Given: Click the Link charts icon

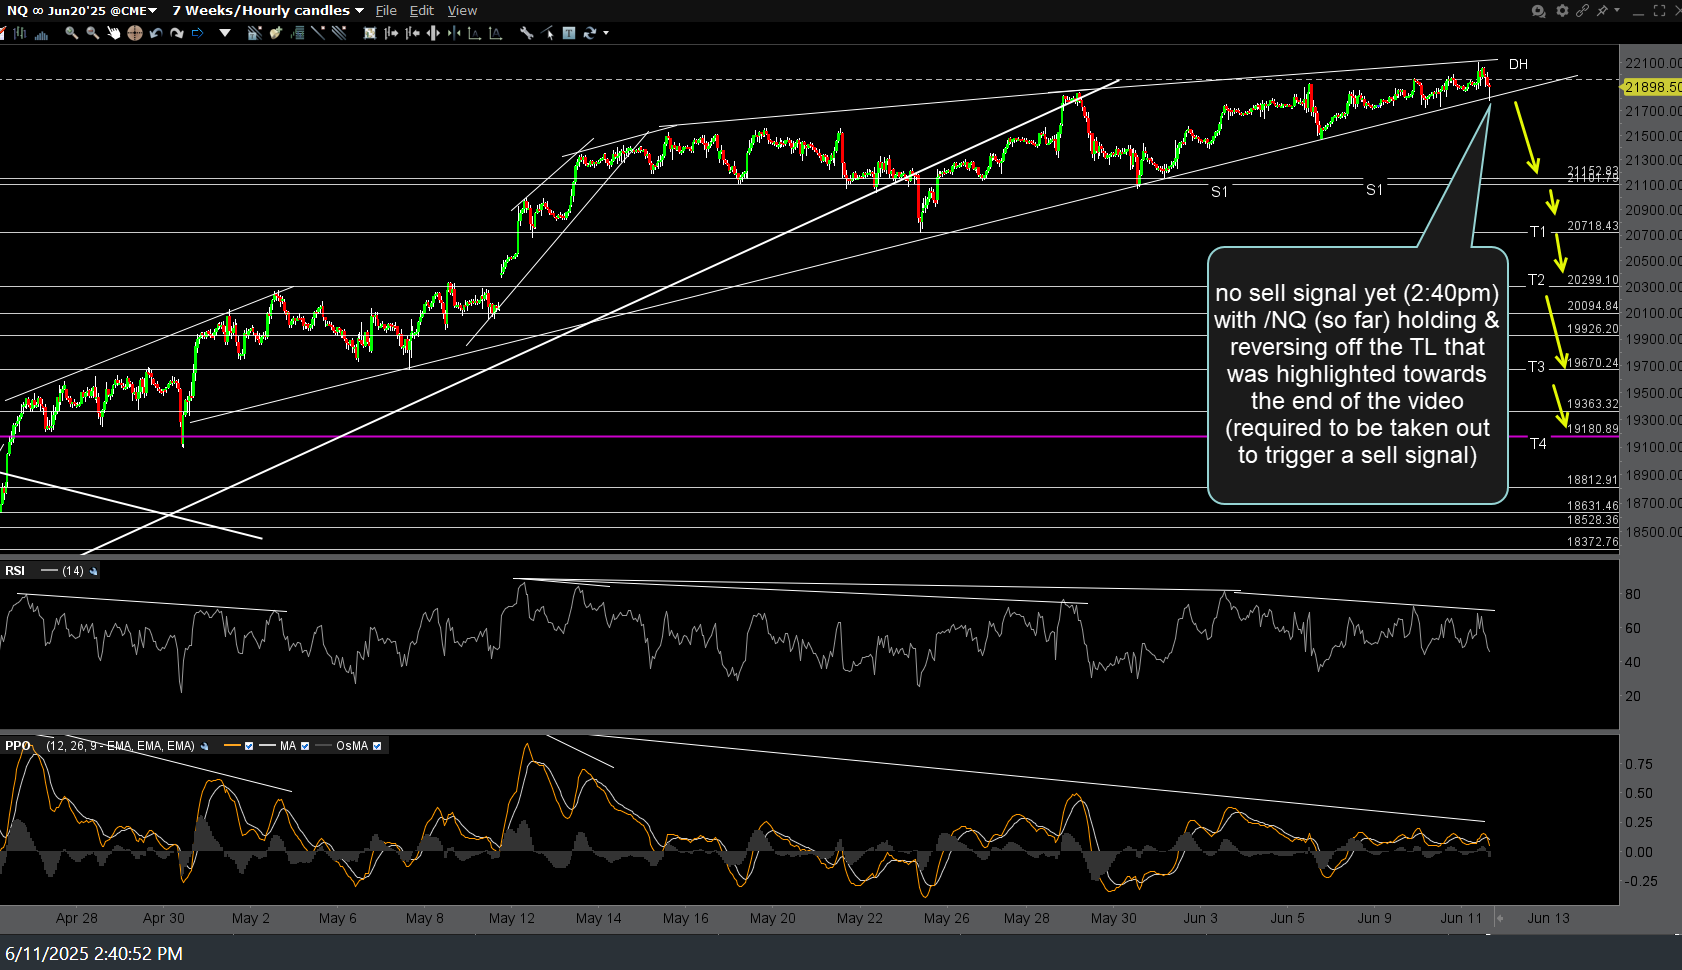Looking at the screenshot, I should coord(1583,10).
